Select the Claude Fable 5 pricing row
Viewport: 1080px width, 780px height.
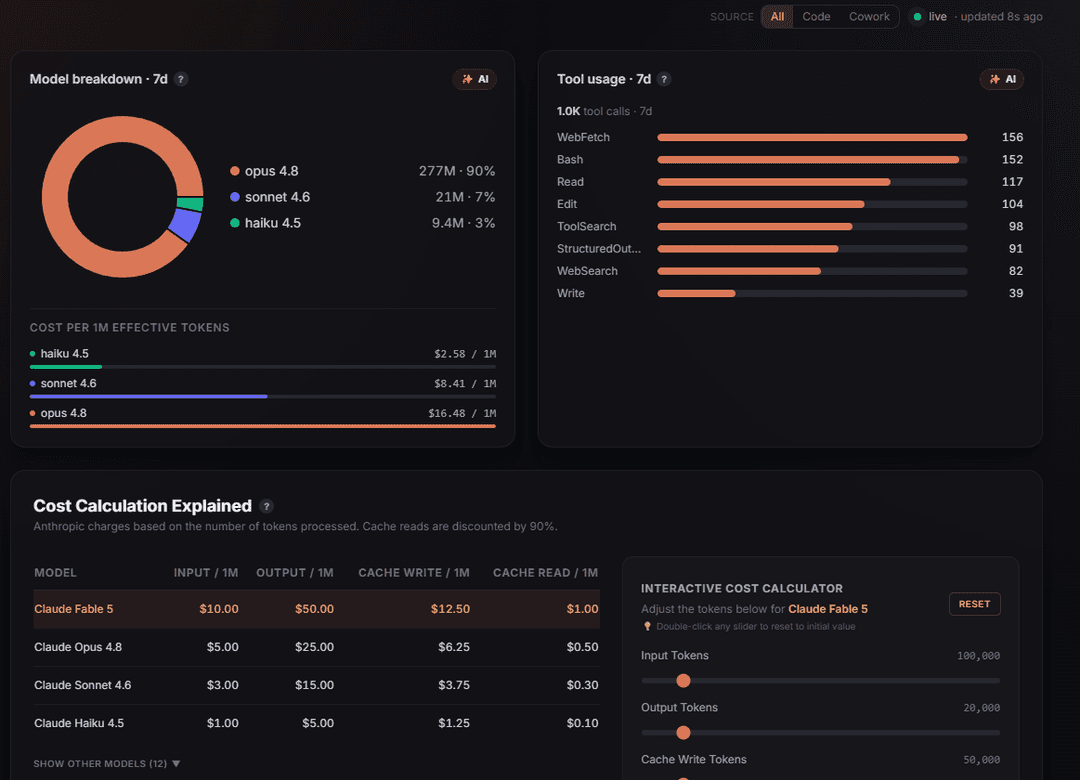pyautogui.click(x=317, y=609)
